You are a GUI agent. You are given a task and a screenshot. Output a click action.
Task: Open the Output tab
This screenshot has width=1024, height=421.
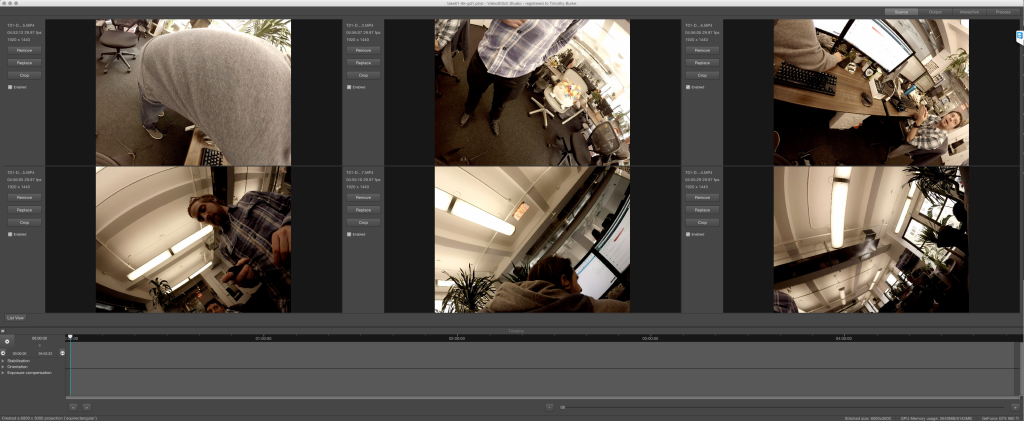click(x=935, y=12)
